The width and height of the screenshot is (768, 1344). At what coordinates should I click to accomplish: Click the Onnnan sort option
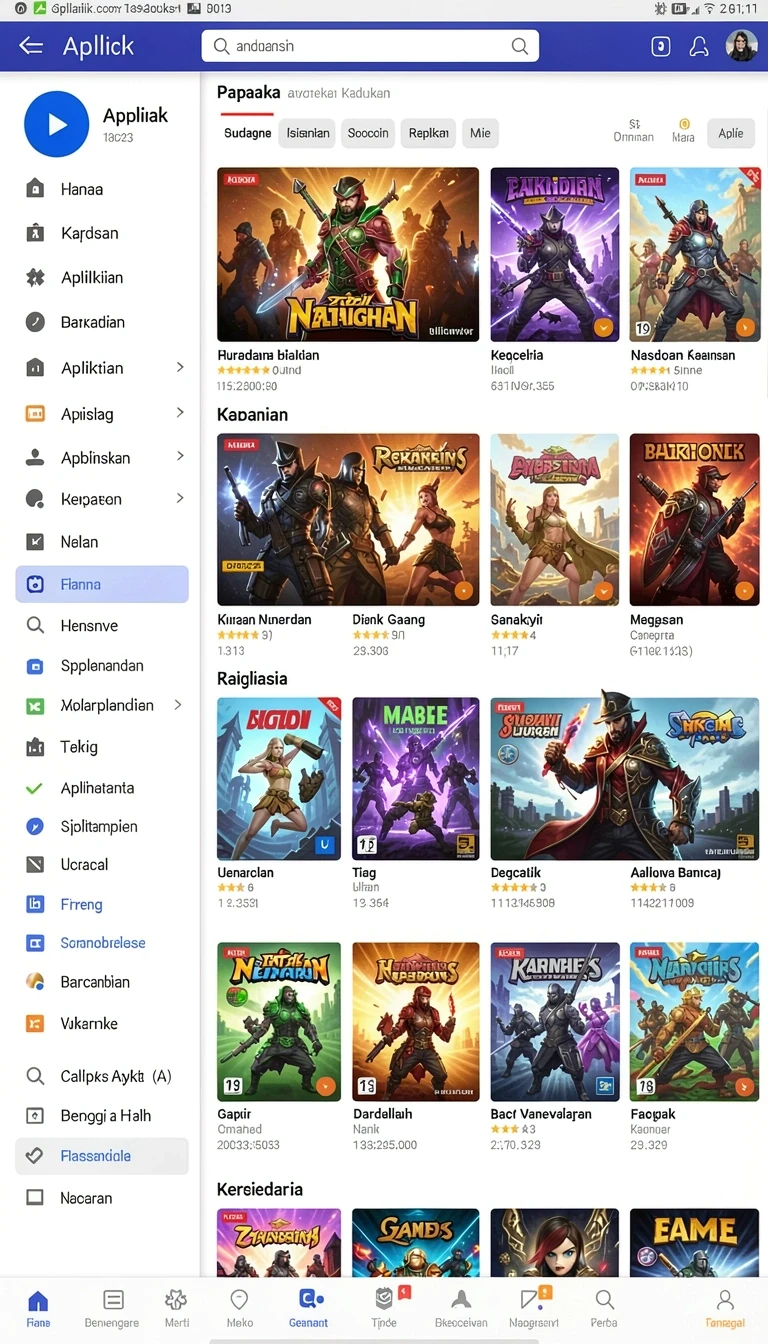coord(634,131)
